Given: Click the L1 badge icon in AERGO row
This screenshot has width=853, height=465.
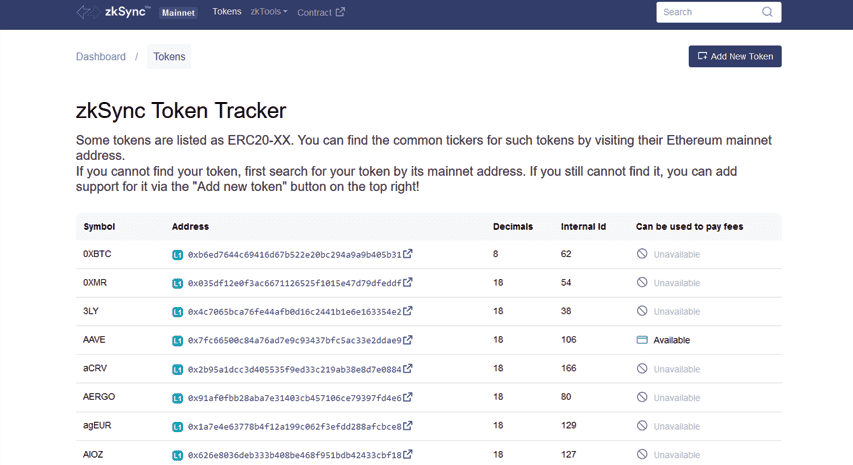Looking at the screenshot, I should [x=177, y=398].
